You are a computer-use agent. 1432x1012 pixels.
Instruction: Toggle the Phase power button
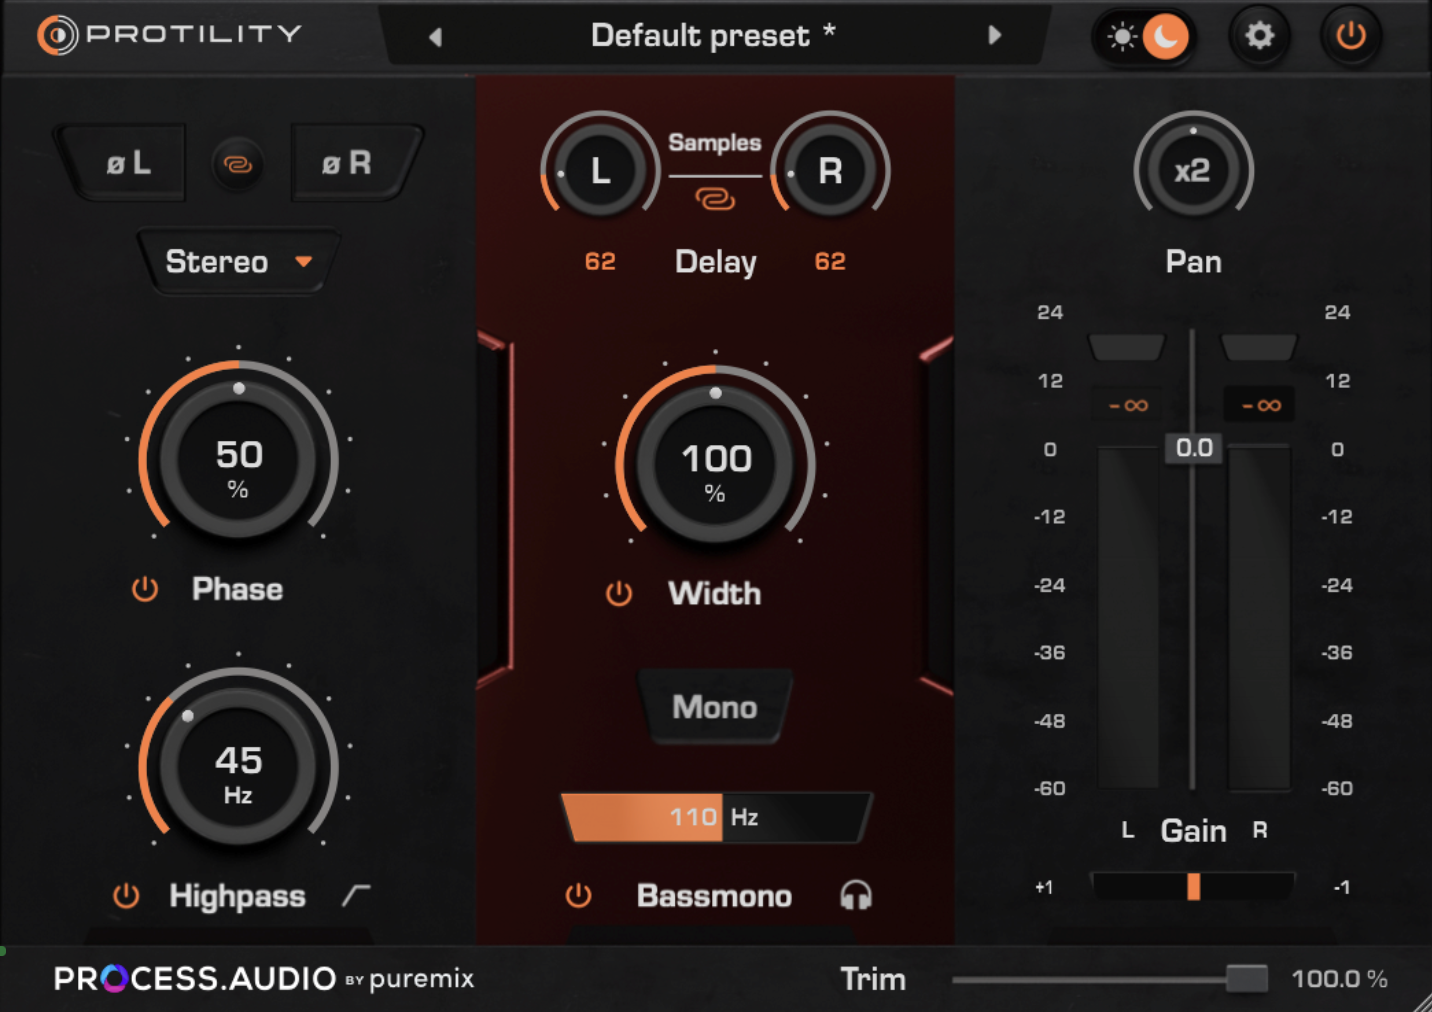145,589
